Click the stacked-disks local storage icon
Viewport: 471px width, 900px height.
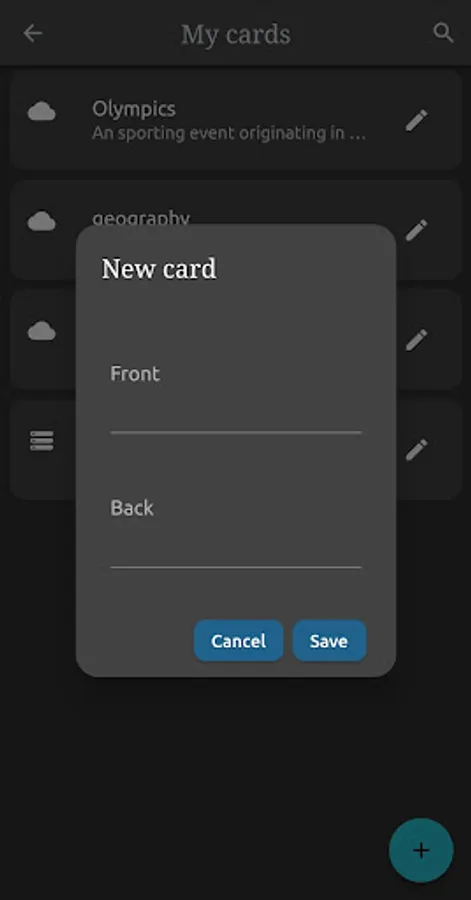click(41, 441)
